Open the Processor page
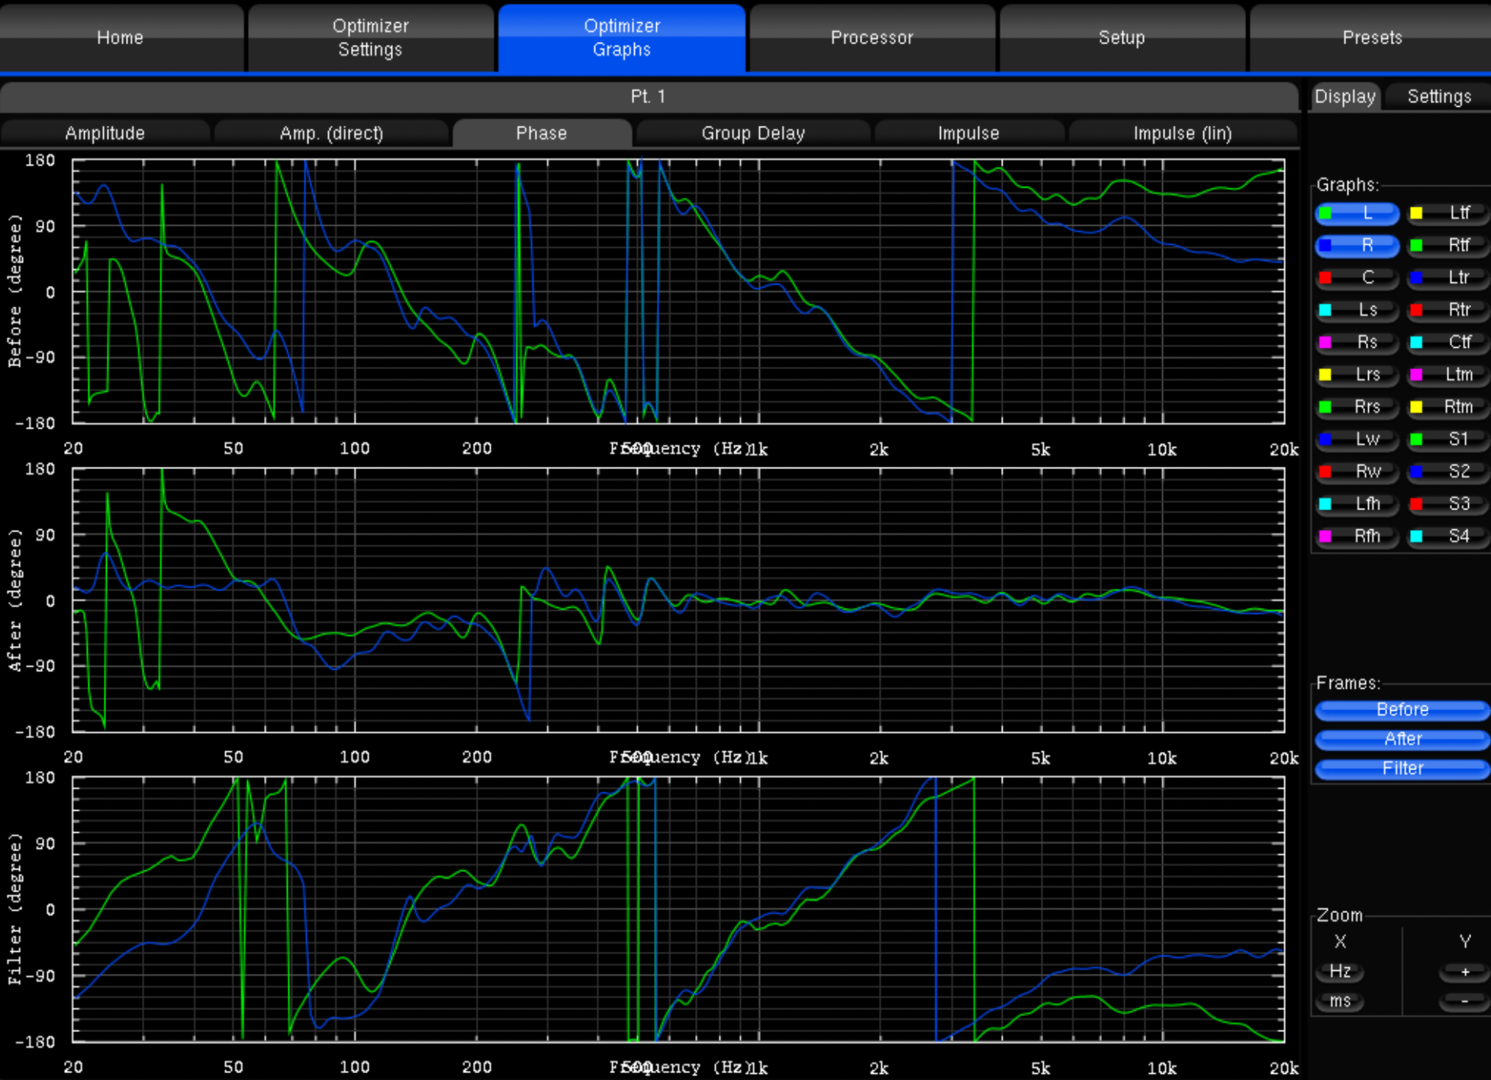This screenshot has width=1491, height=1080. [871, 38]
